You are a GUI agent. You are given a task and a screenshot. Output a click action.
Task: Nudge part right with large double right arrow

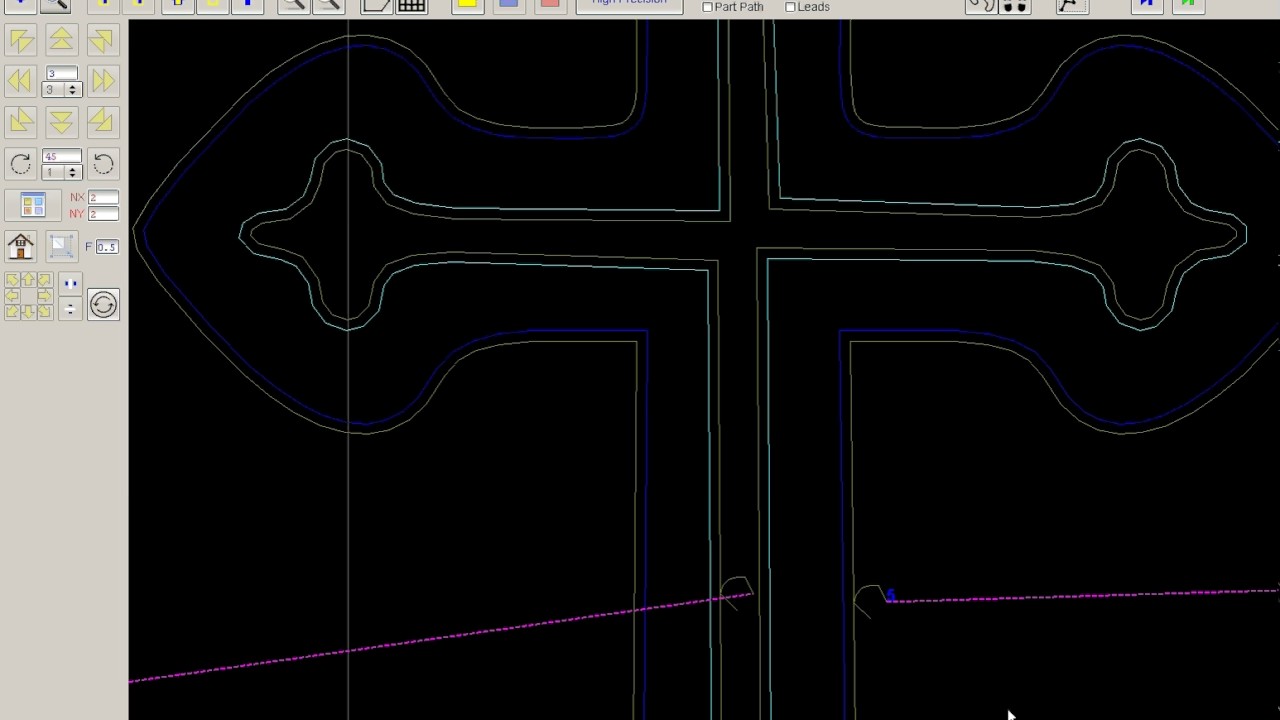pos(102,81)
